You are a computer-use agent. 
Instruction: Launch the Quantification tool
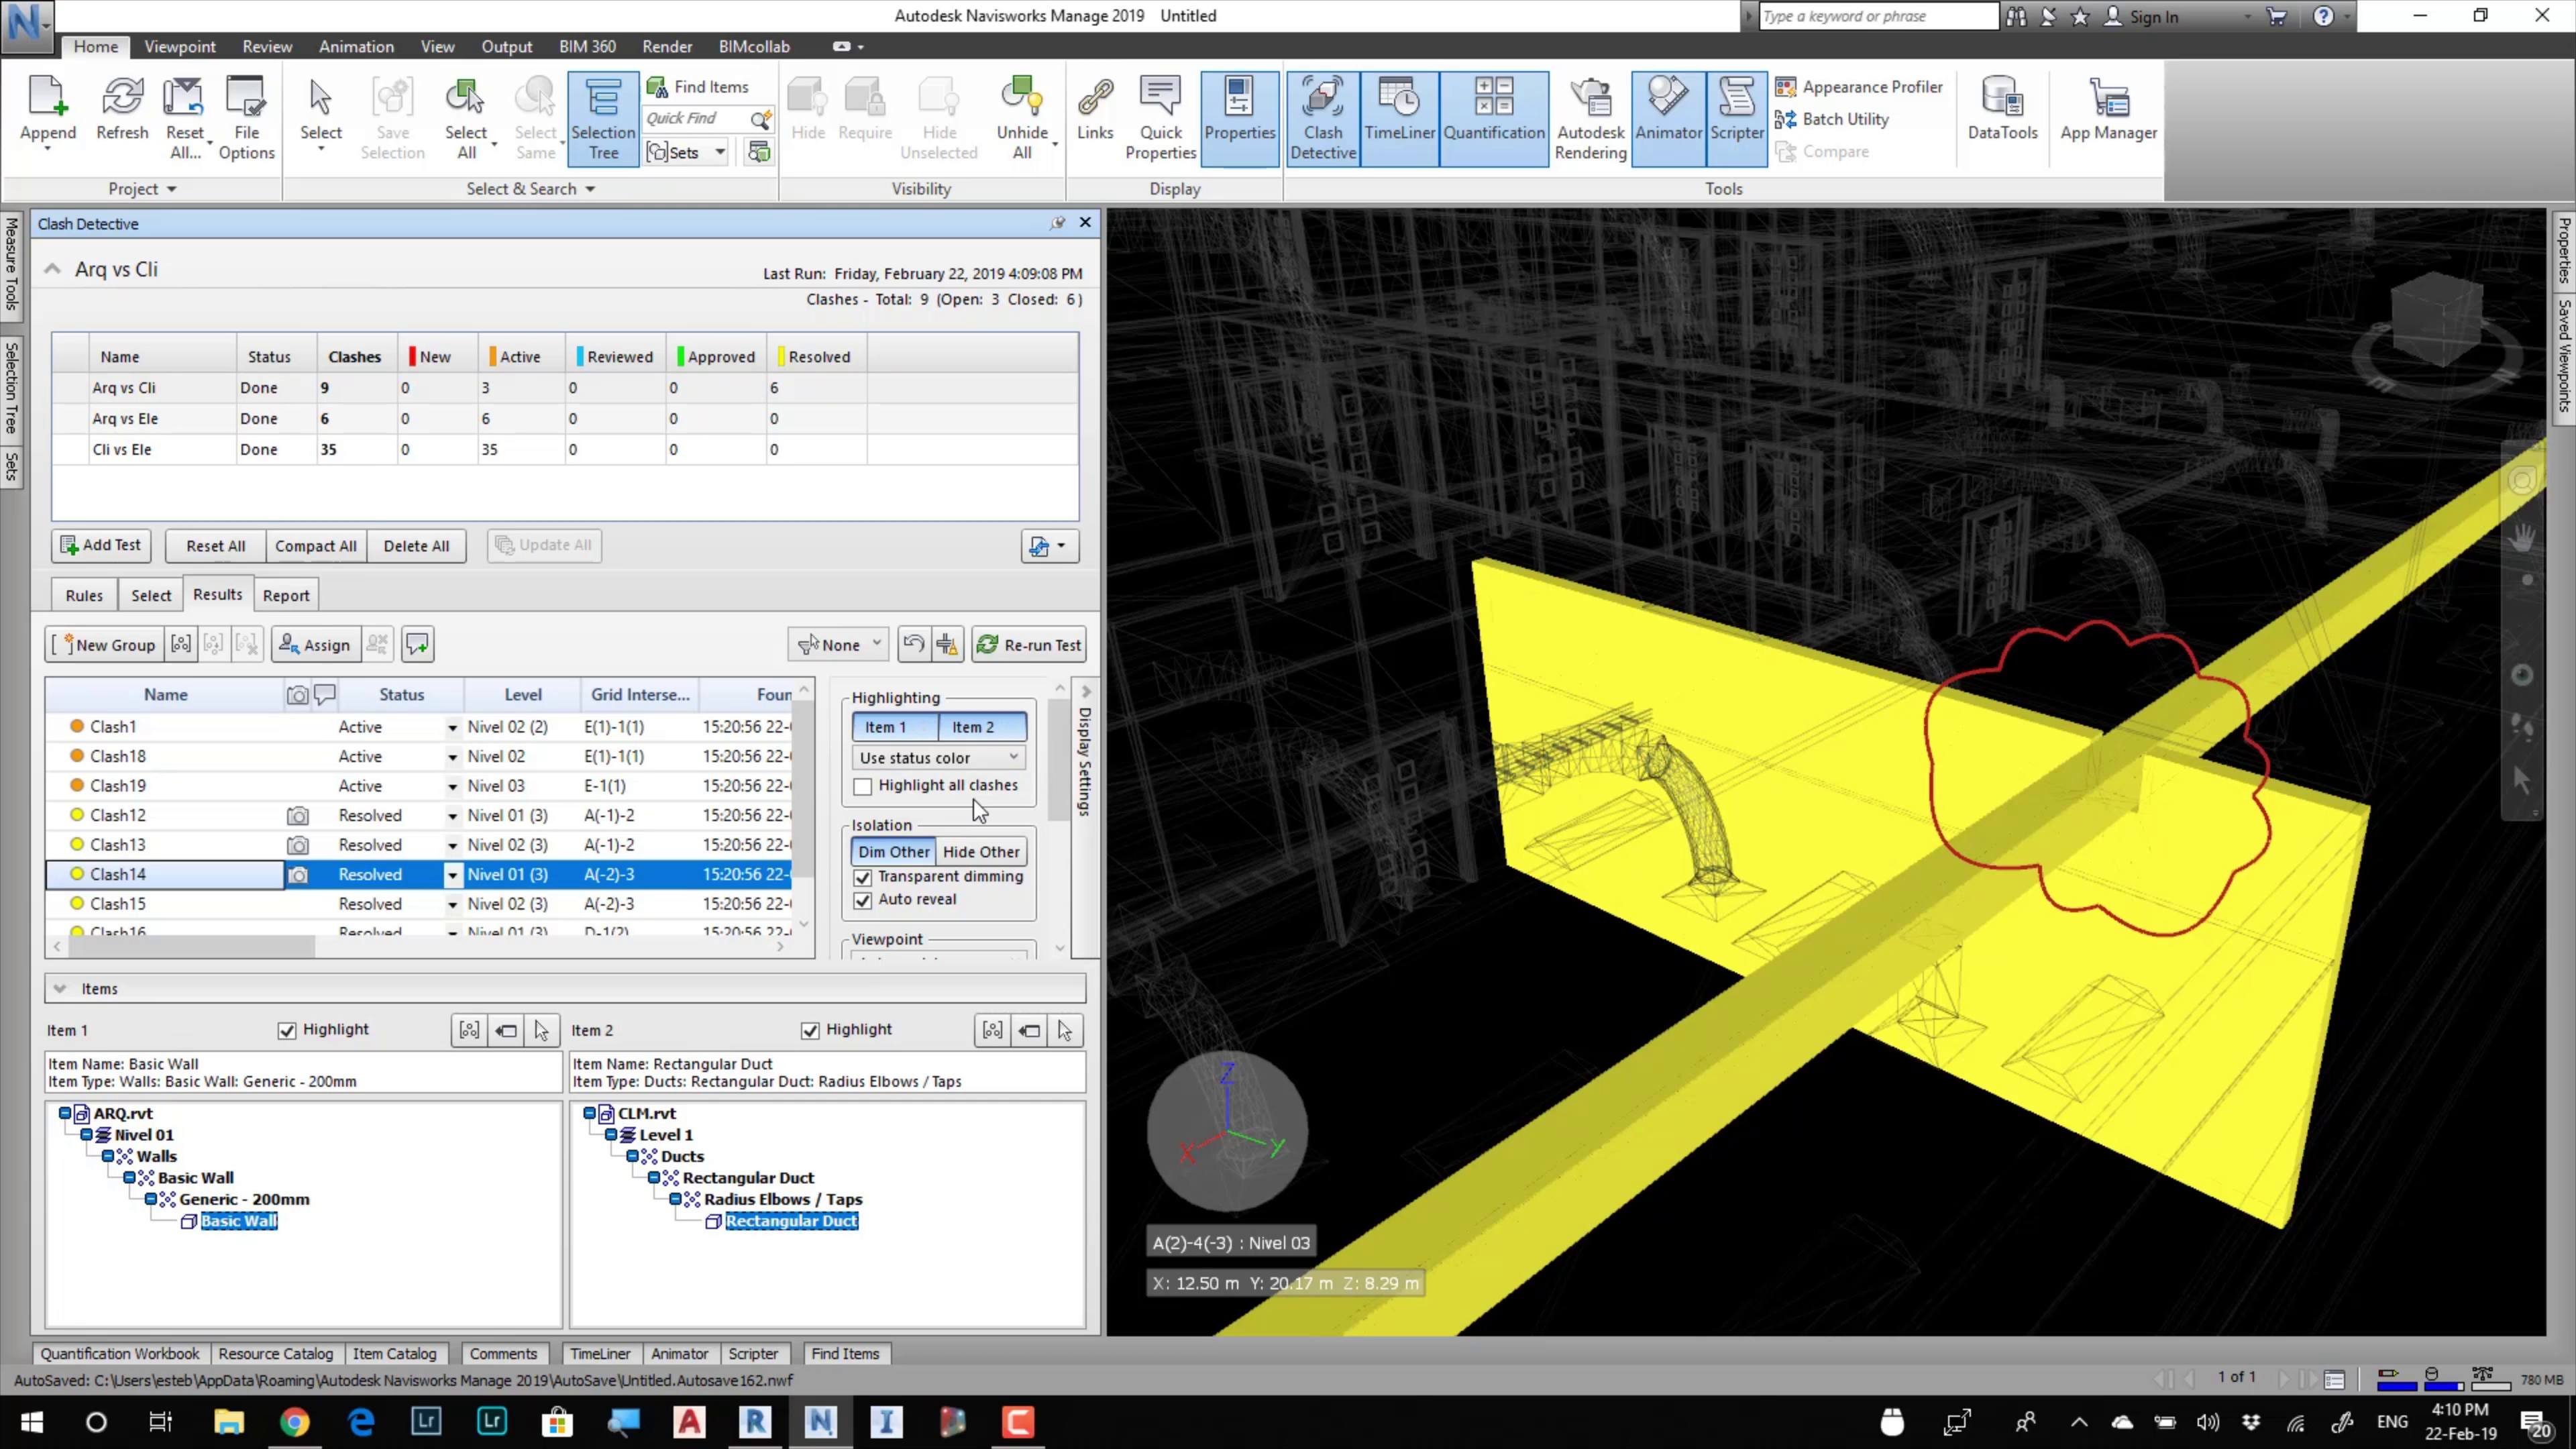[1493, 118]
